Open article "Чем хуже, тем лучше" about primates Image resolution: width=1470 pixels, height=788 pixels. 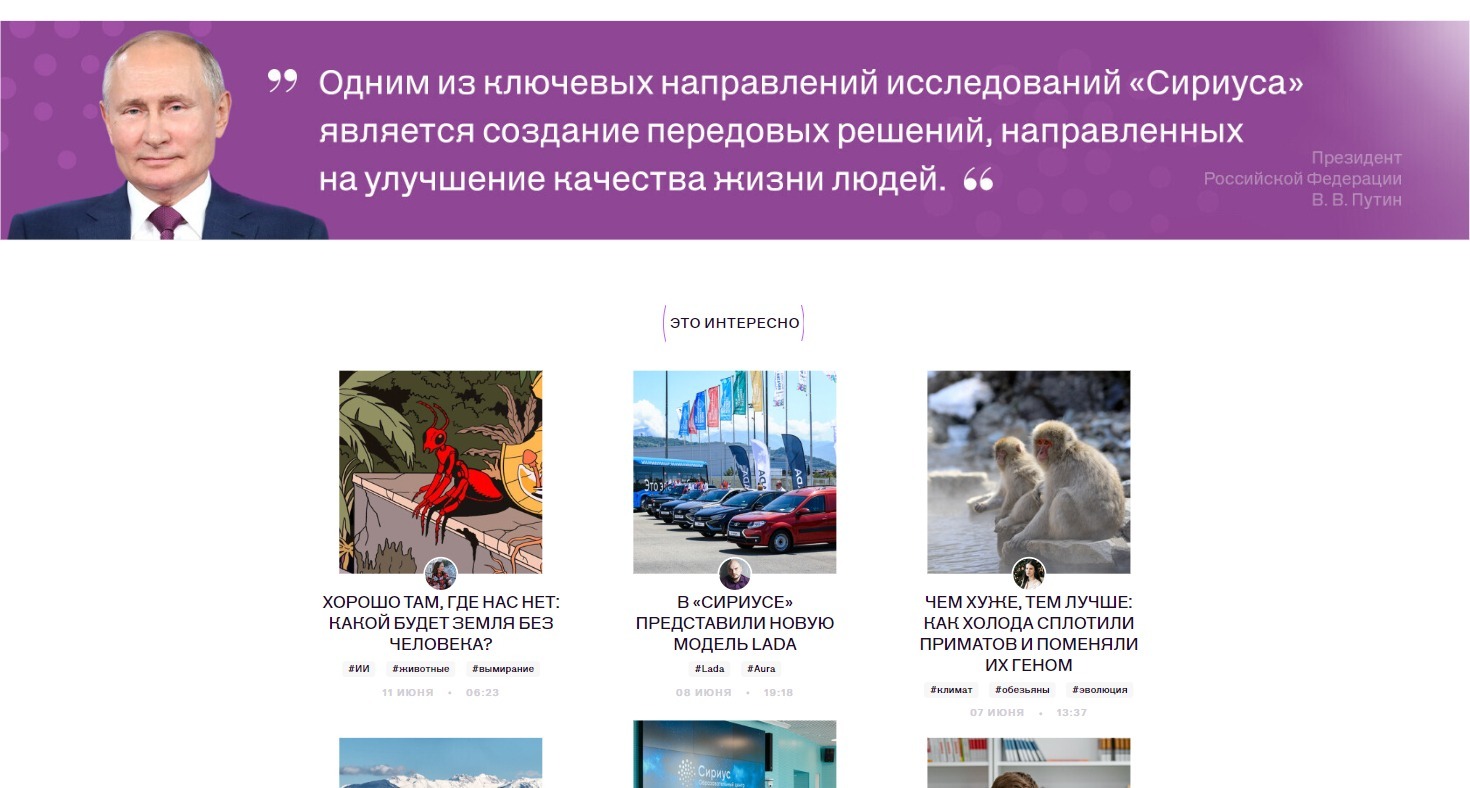click(x=1029, y=633)
